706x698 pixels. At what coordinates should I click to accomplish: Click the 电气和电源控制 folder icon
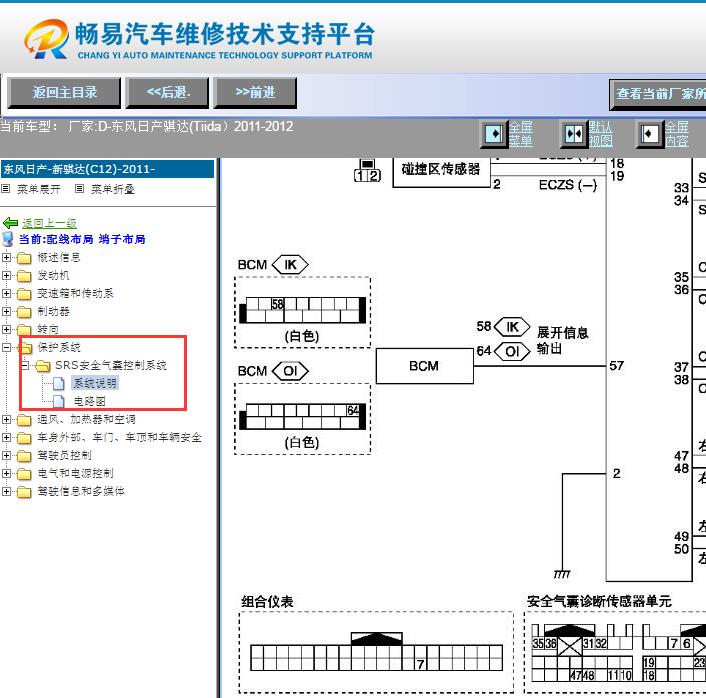point(24,474)
